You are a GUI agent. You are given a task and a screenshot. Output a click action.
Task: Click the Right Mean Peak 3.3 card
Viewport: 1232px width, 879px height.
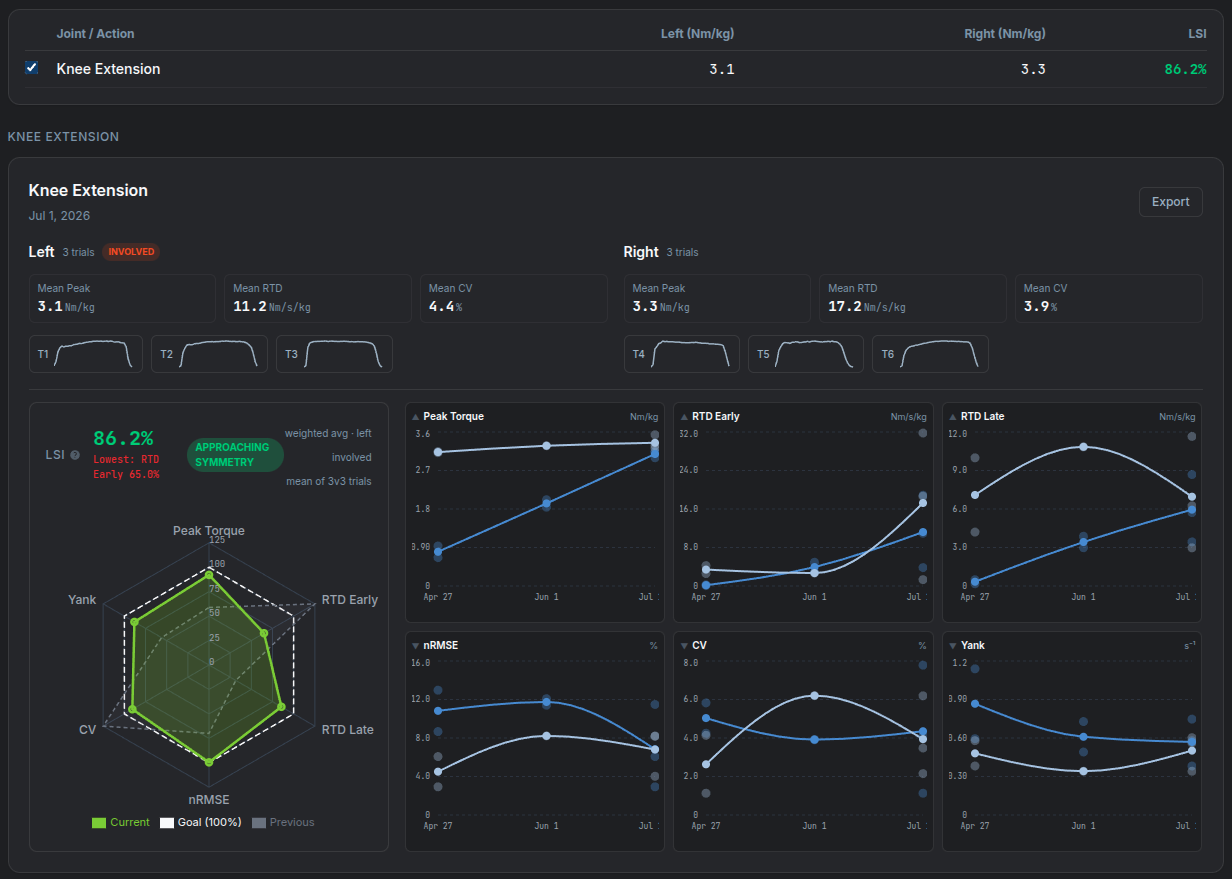(x=717, y=299)
